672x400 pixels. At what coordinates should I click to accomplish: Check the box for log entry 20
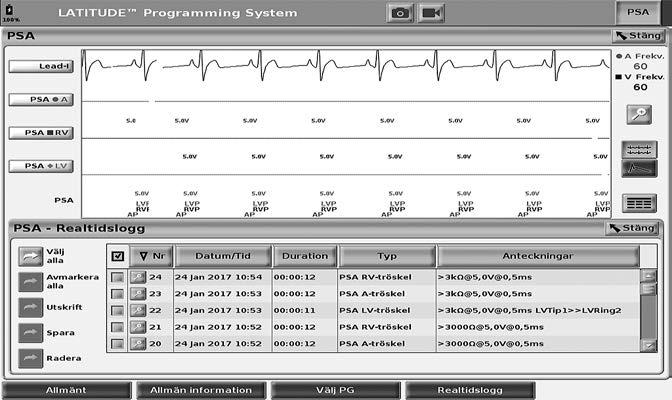coord(117,344)
